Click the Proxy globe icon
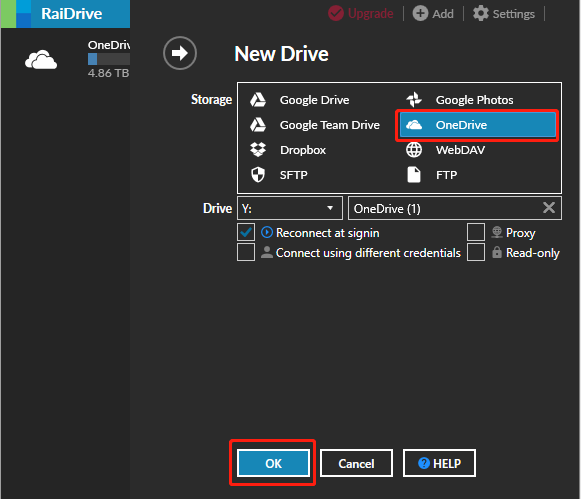The height and width of the screenshot is (499, 581). click(497, 232)
